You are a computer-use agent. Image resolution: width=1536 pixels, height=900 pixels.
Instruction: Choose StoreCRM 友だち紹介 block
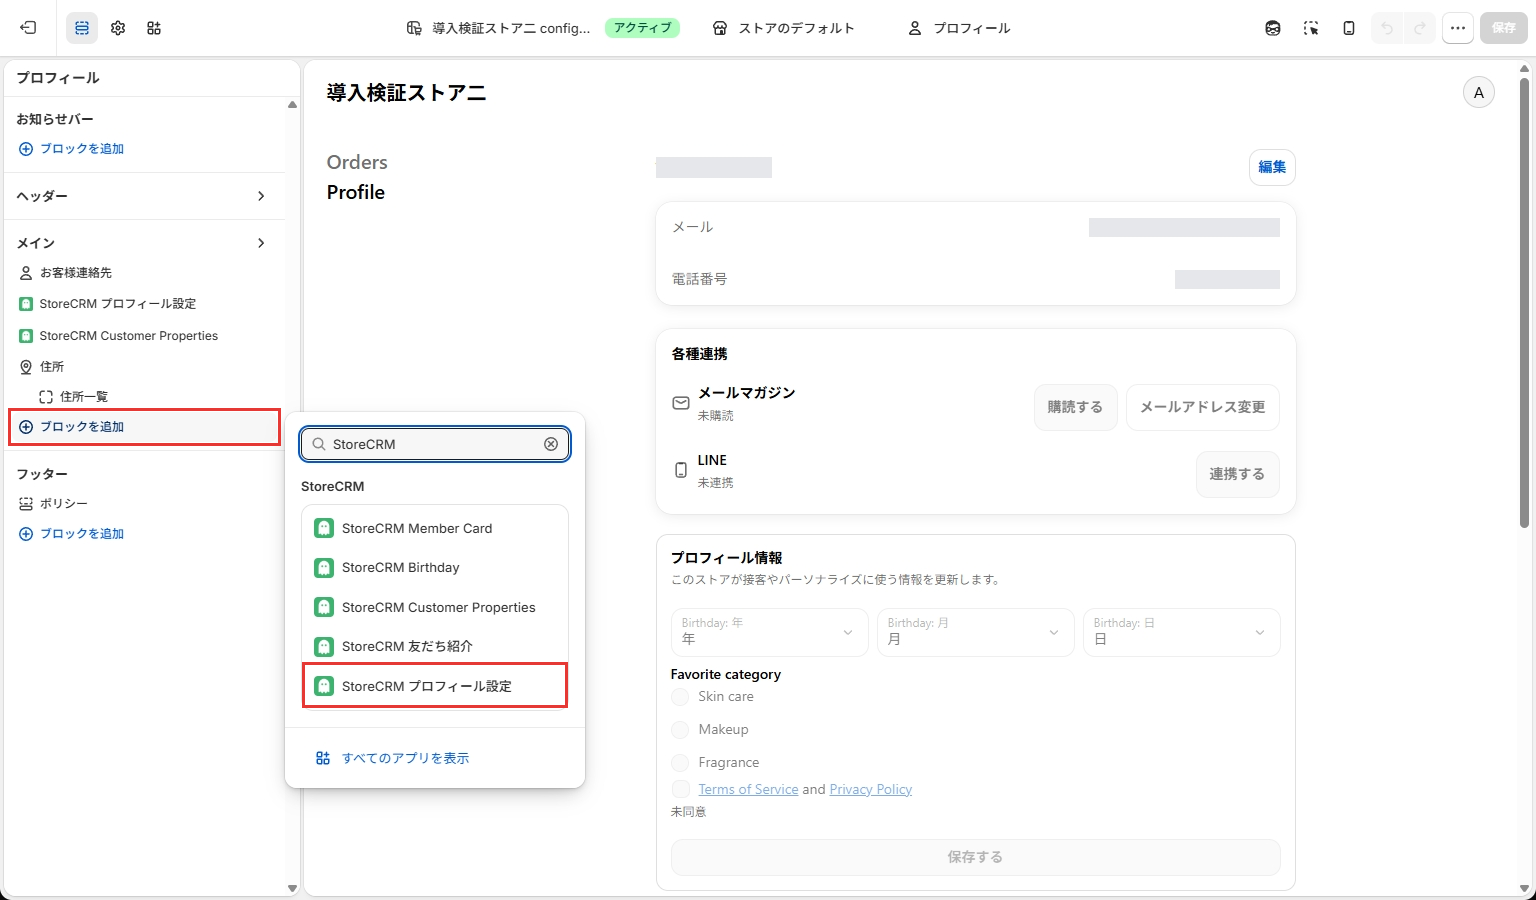click(435, 646)
